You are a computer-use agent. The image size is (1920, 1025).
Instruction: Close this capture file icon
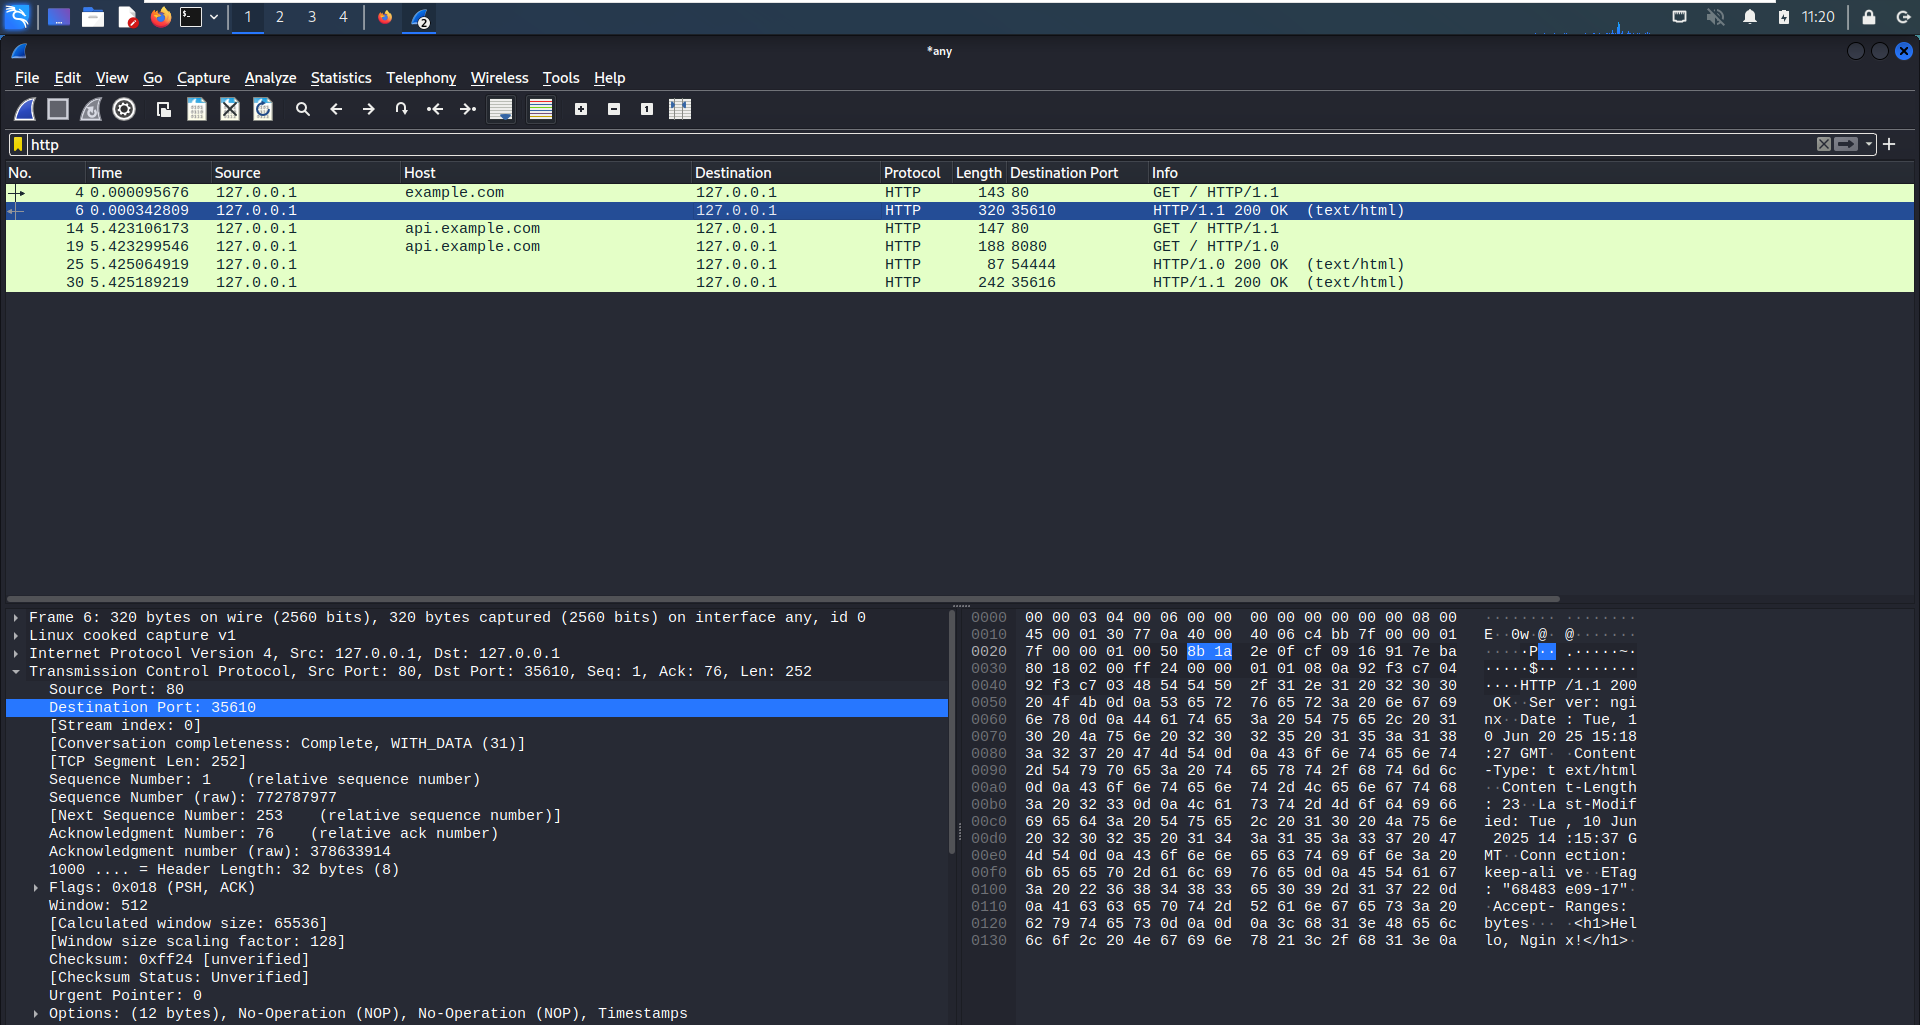pos(230,109)
